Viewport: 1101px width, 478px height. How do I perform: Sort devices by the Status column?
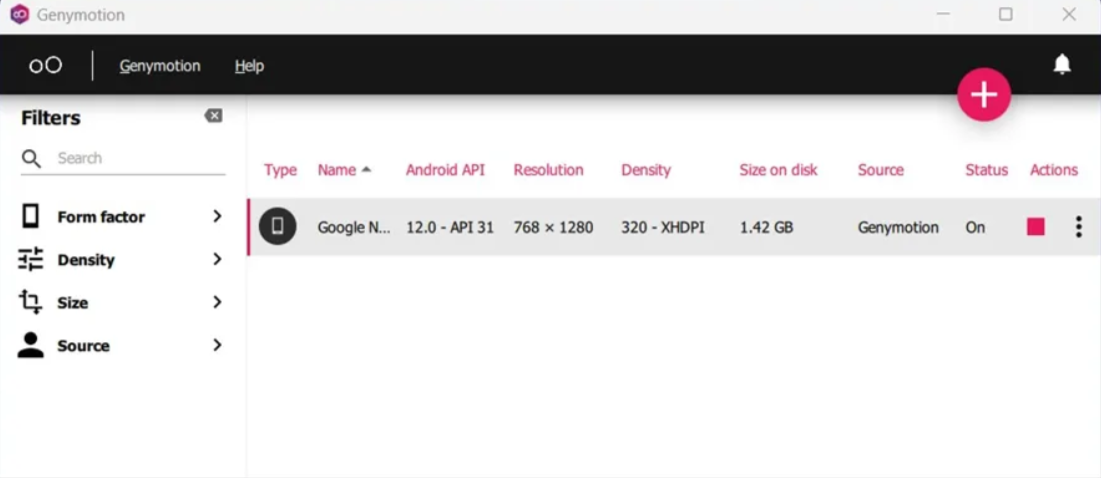tap(986, 170)
